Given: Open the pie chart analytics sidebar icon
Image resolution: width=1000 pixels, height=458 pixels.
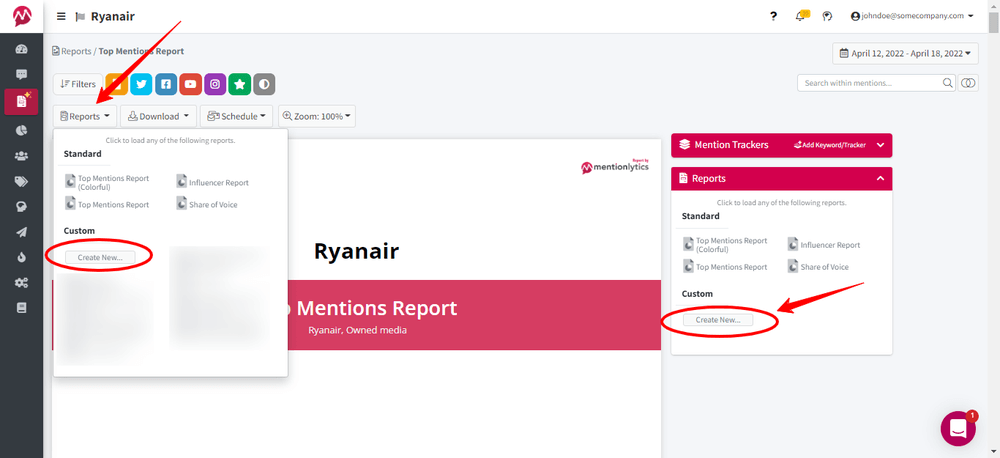Looking at the screenshot, I should click(x=22, y=130).
